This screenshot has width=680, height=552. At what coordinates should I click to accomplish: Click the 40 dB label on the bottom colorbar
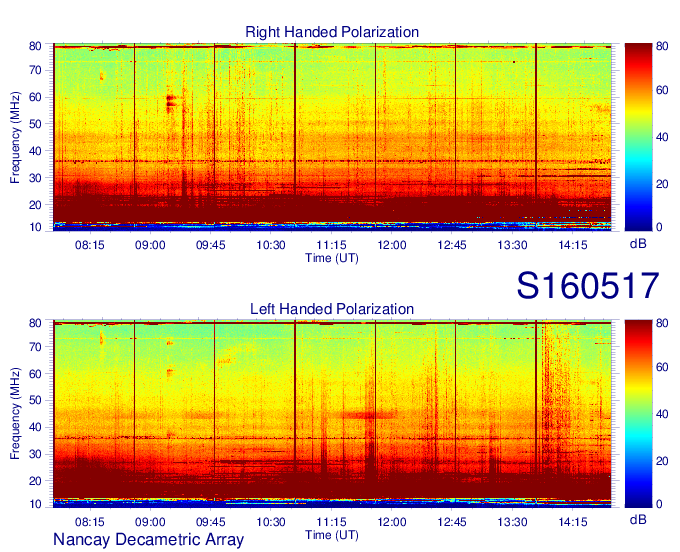point(662,414)
